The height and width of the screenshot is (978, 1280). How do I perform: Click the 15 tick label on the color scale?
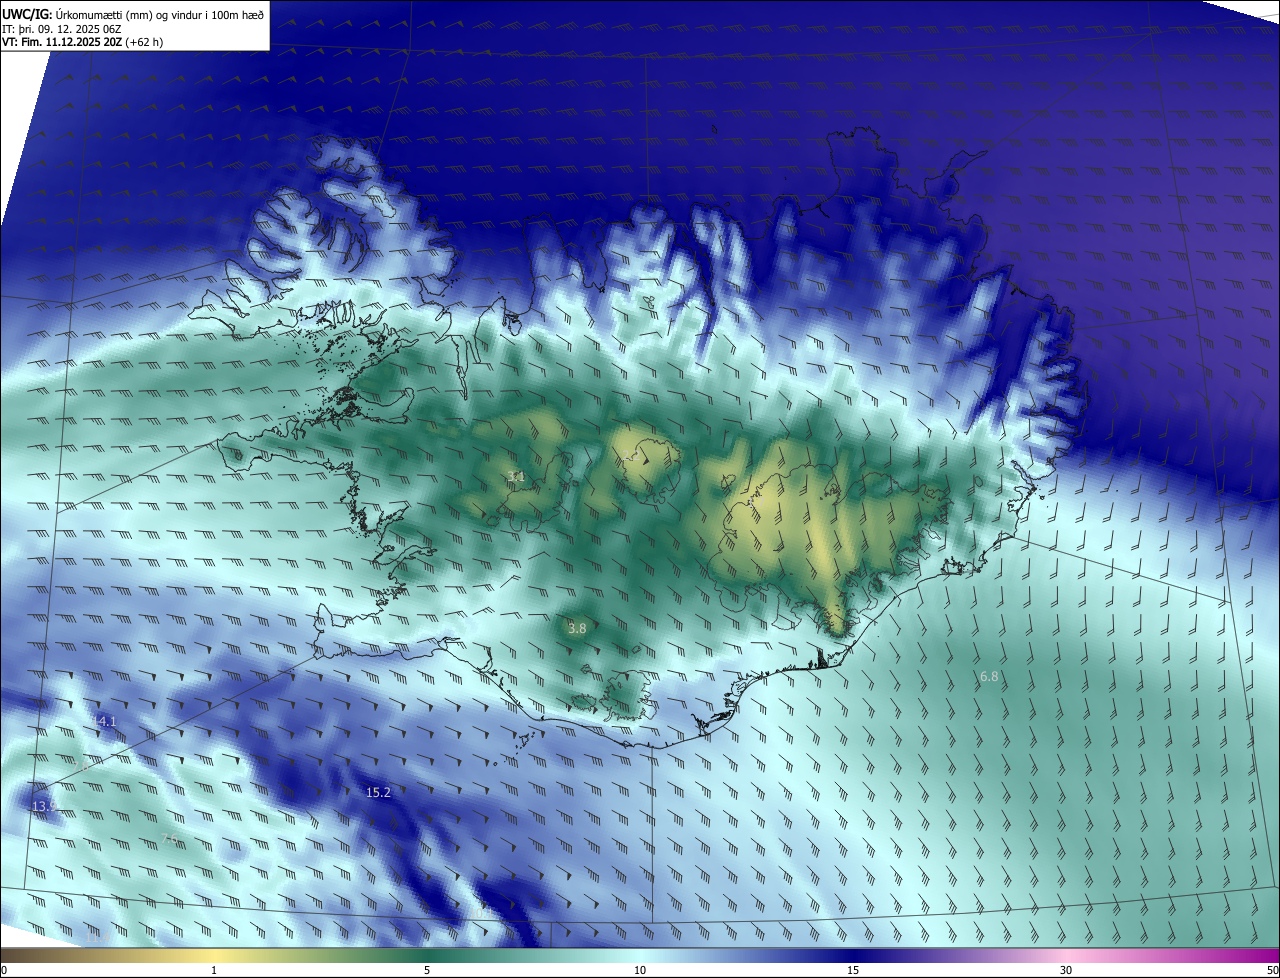pyautogui.click(x=853, y=970)
